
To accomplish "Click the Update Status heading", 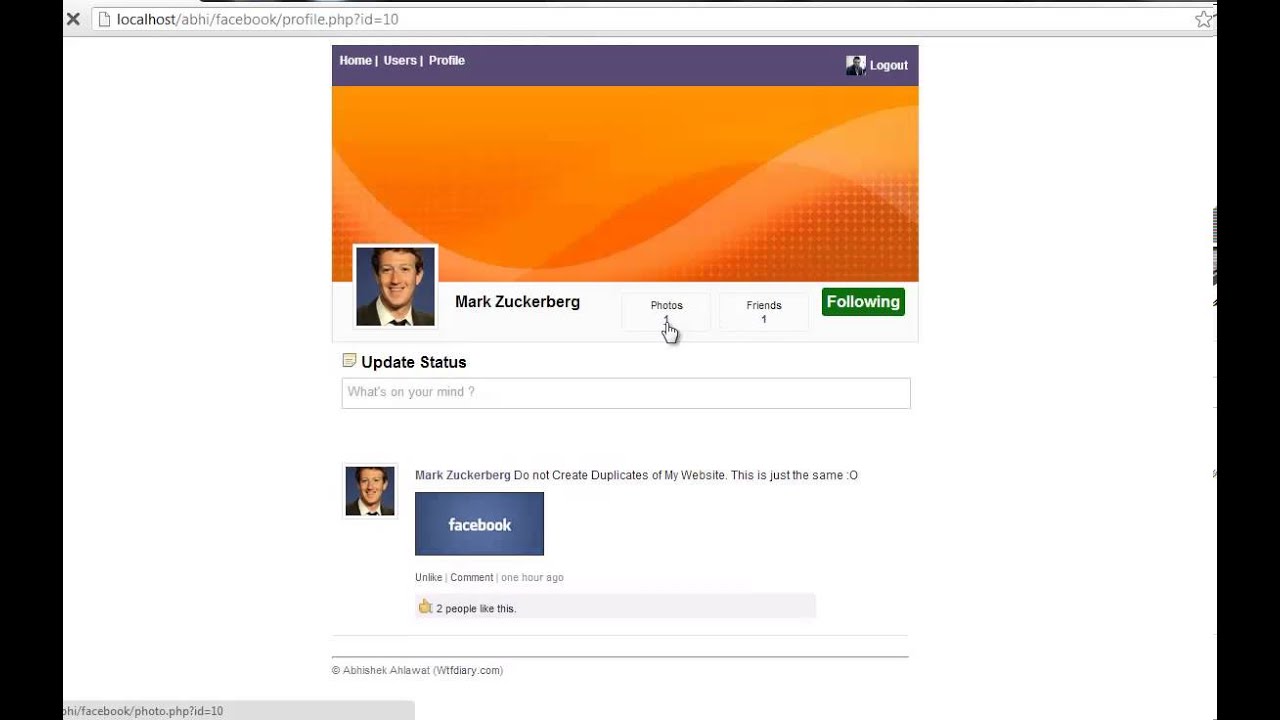I will 413,362.
